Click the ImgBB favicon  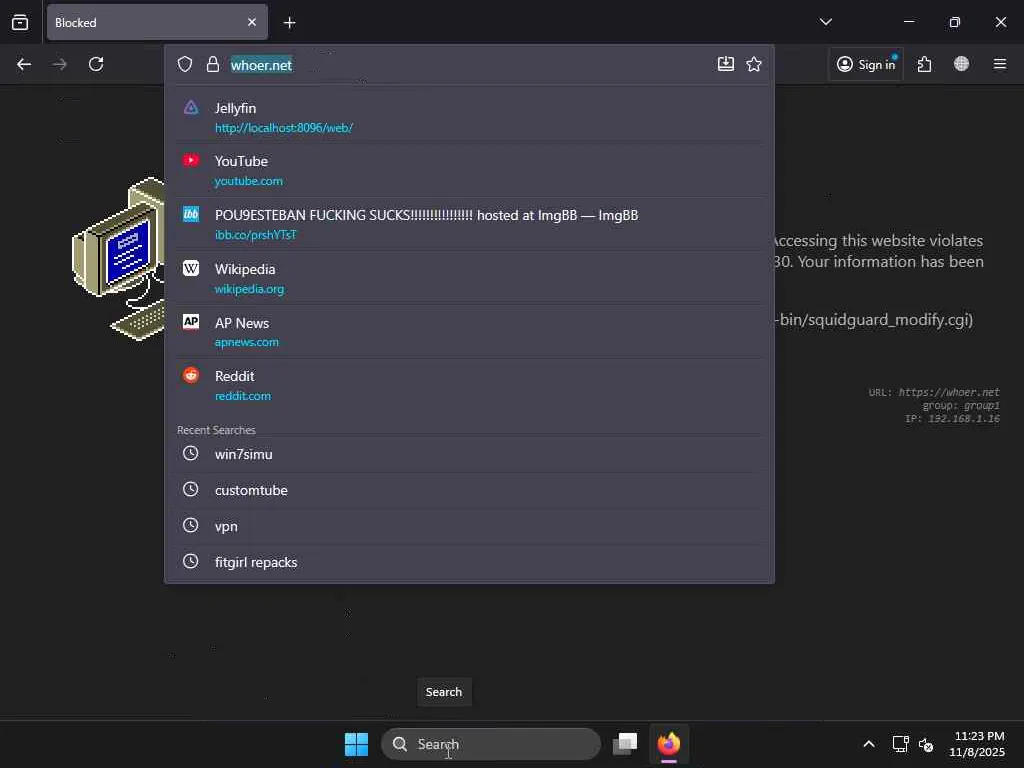[x=191, y=214]
